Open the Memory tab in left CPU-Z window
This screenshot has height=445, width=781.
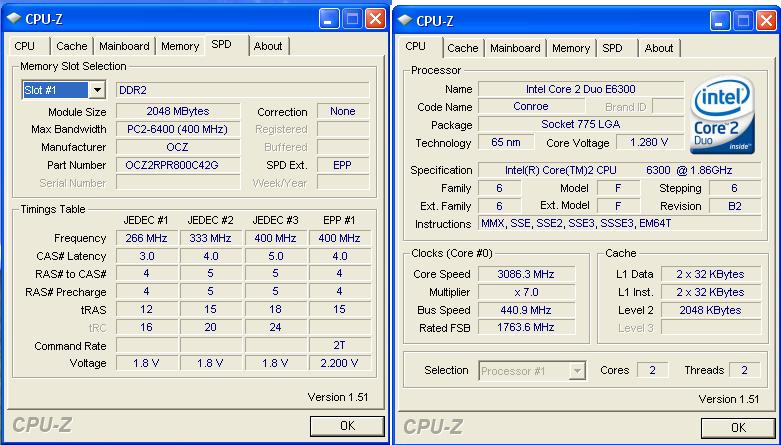point(180,46)
